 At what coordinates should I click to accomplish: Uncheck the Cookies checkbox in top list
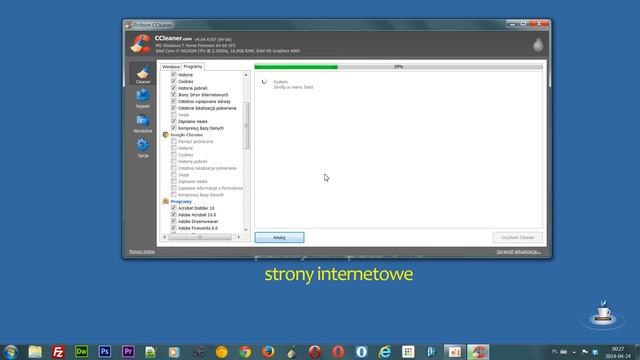coord(174,81)
